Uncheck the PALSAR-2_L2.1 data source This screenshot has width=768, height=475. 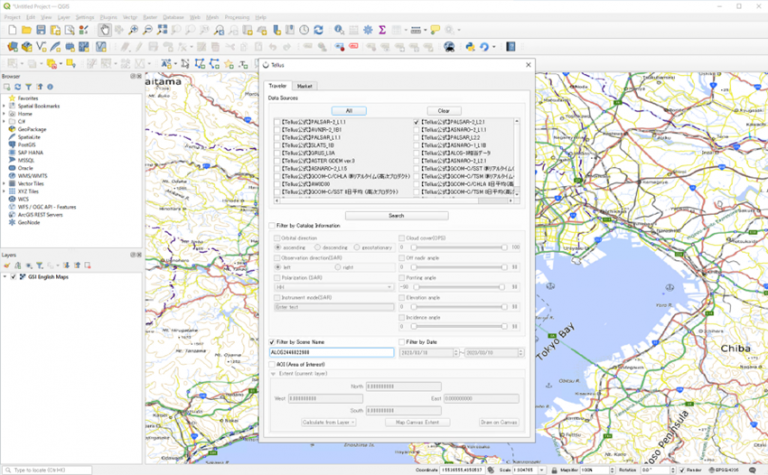point(416,122)
